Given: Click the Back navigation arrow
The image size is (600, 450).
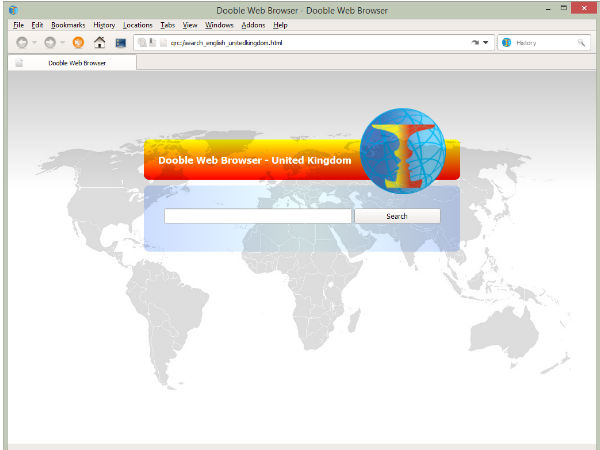Looking at the screenshot, I should coord(22,43).
